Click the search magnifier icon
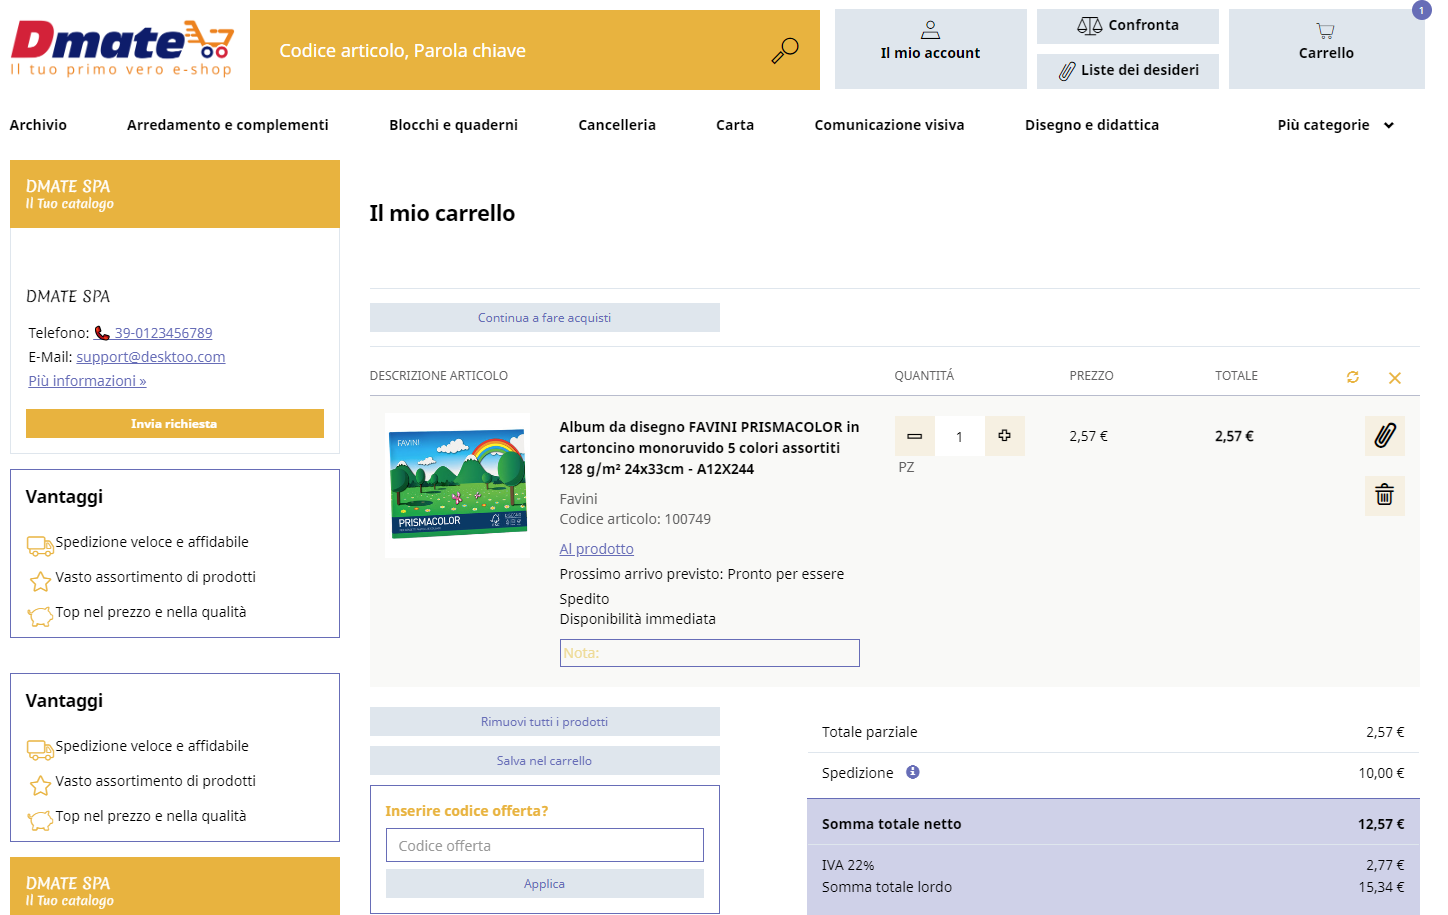 pos(785,50)
